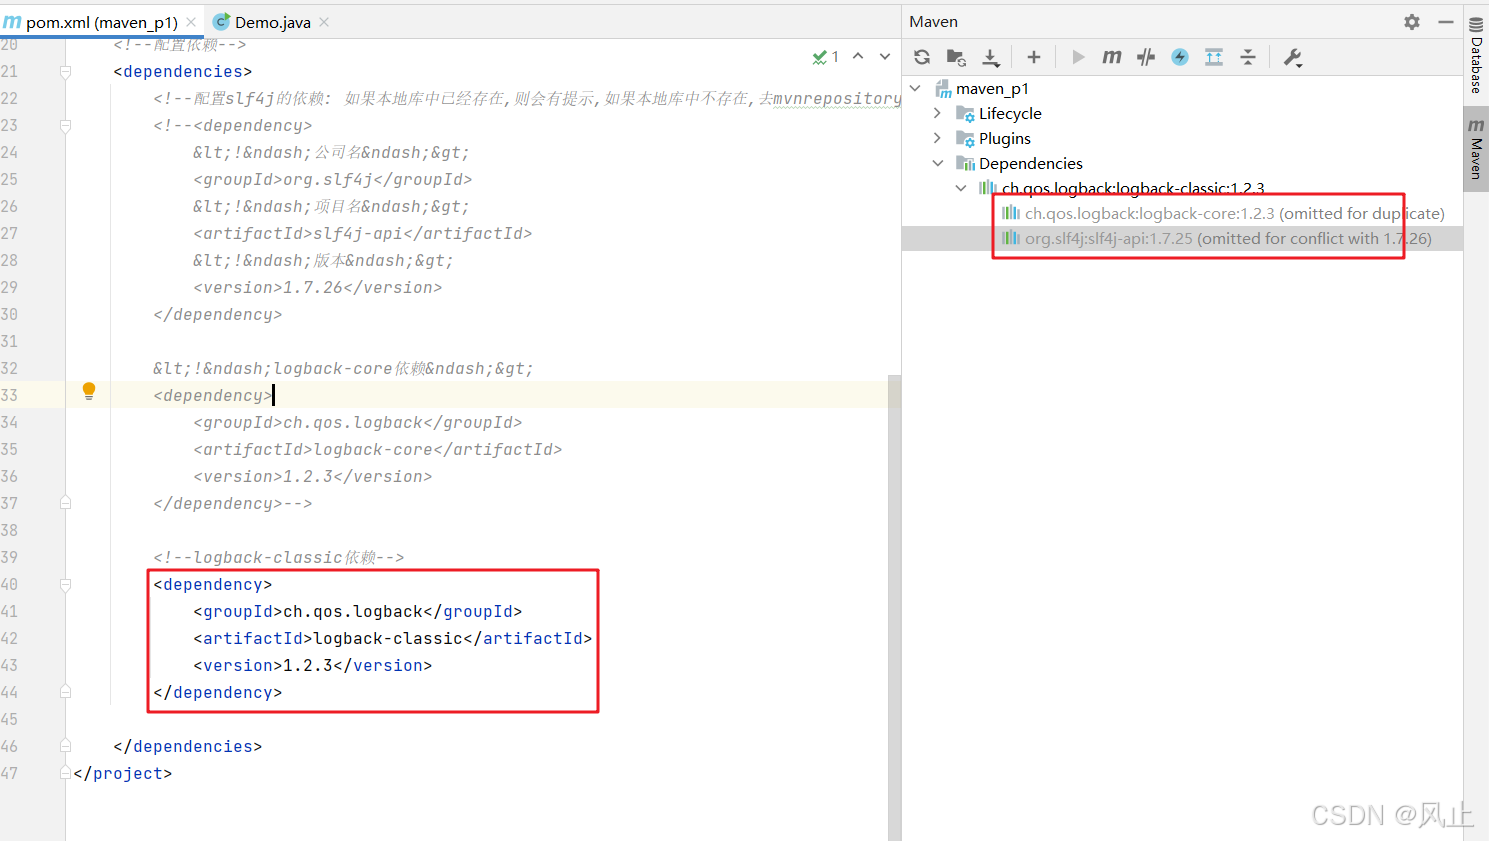1489x841 pixels.
Task: Switch to the Demo.java tab
Action: 272,22
